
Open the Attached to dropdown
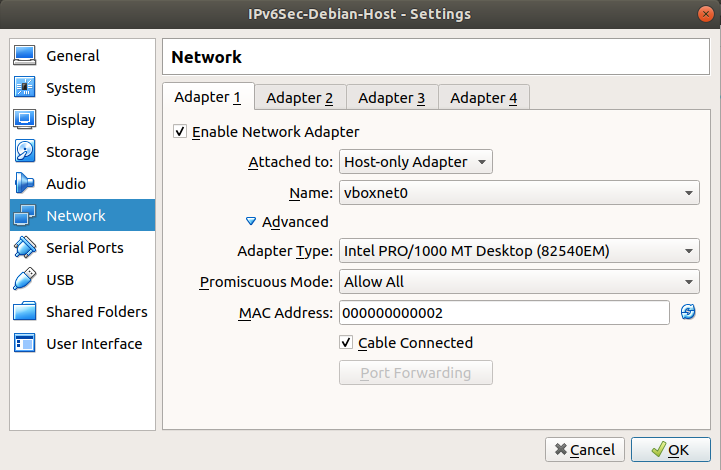point(416,162)
